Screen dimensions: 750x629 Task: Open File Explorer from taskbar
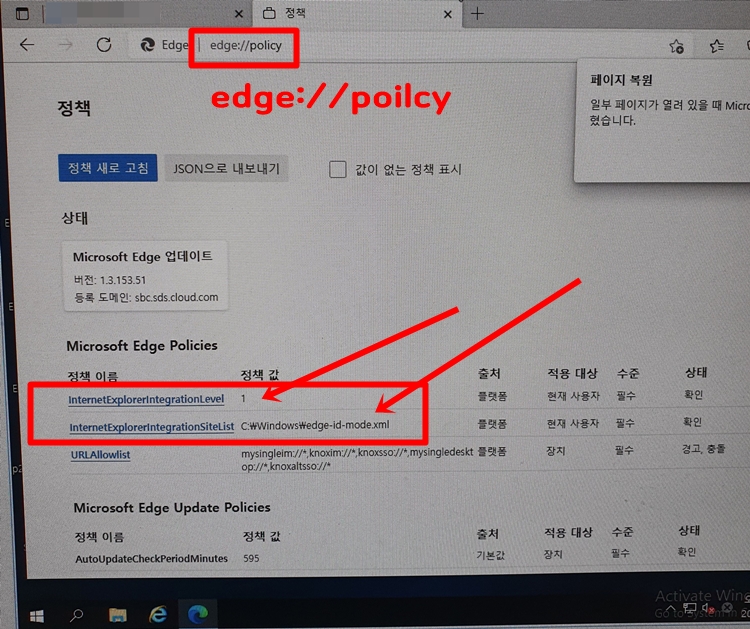click(x=117, y=615)
